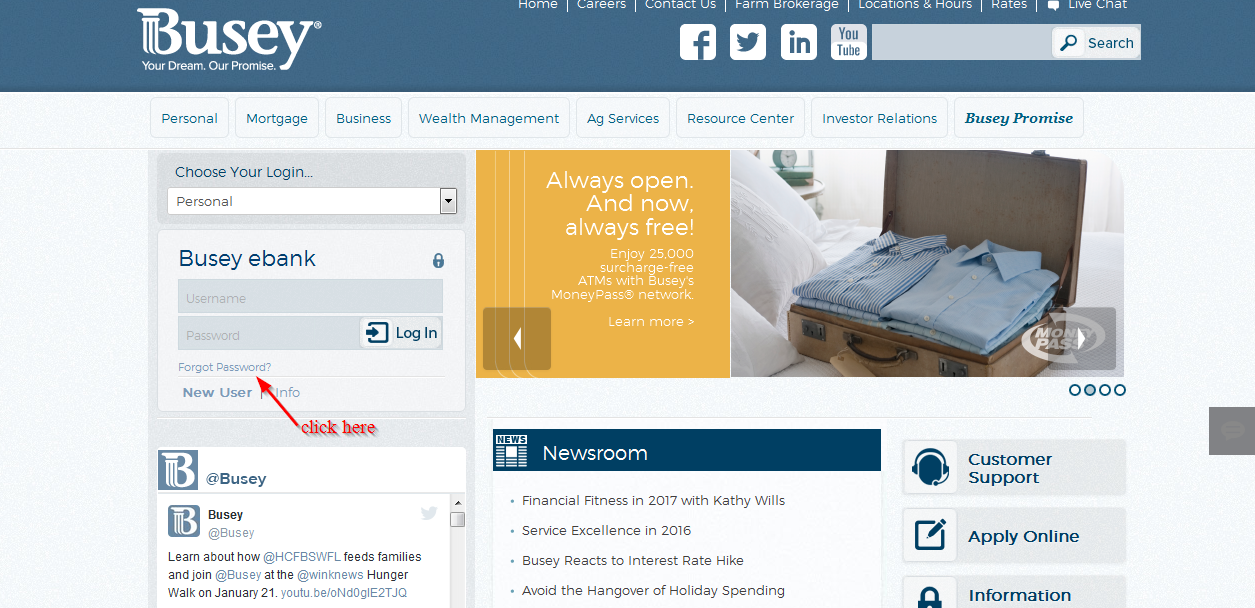1255x608 pixels.
Task: Click the @Busey widget header logo
Action: tap(178, 470)
